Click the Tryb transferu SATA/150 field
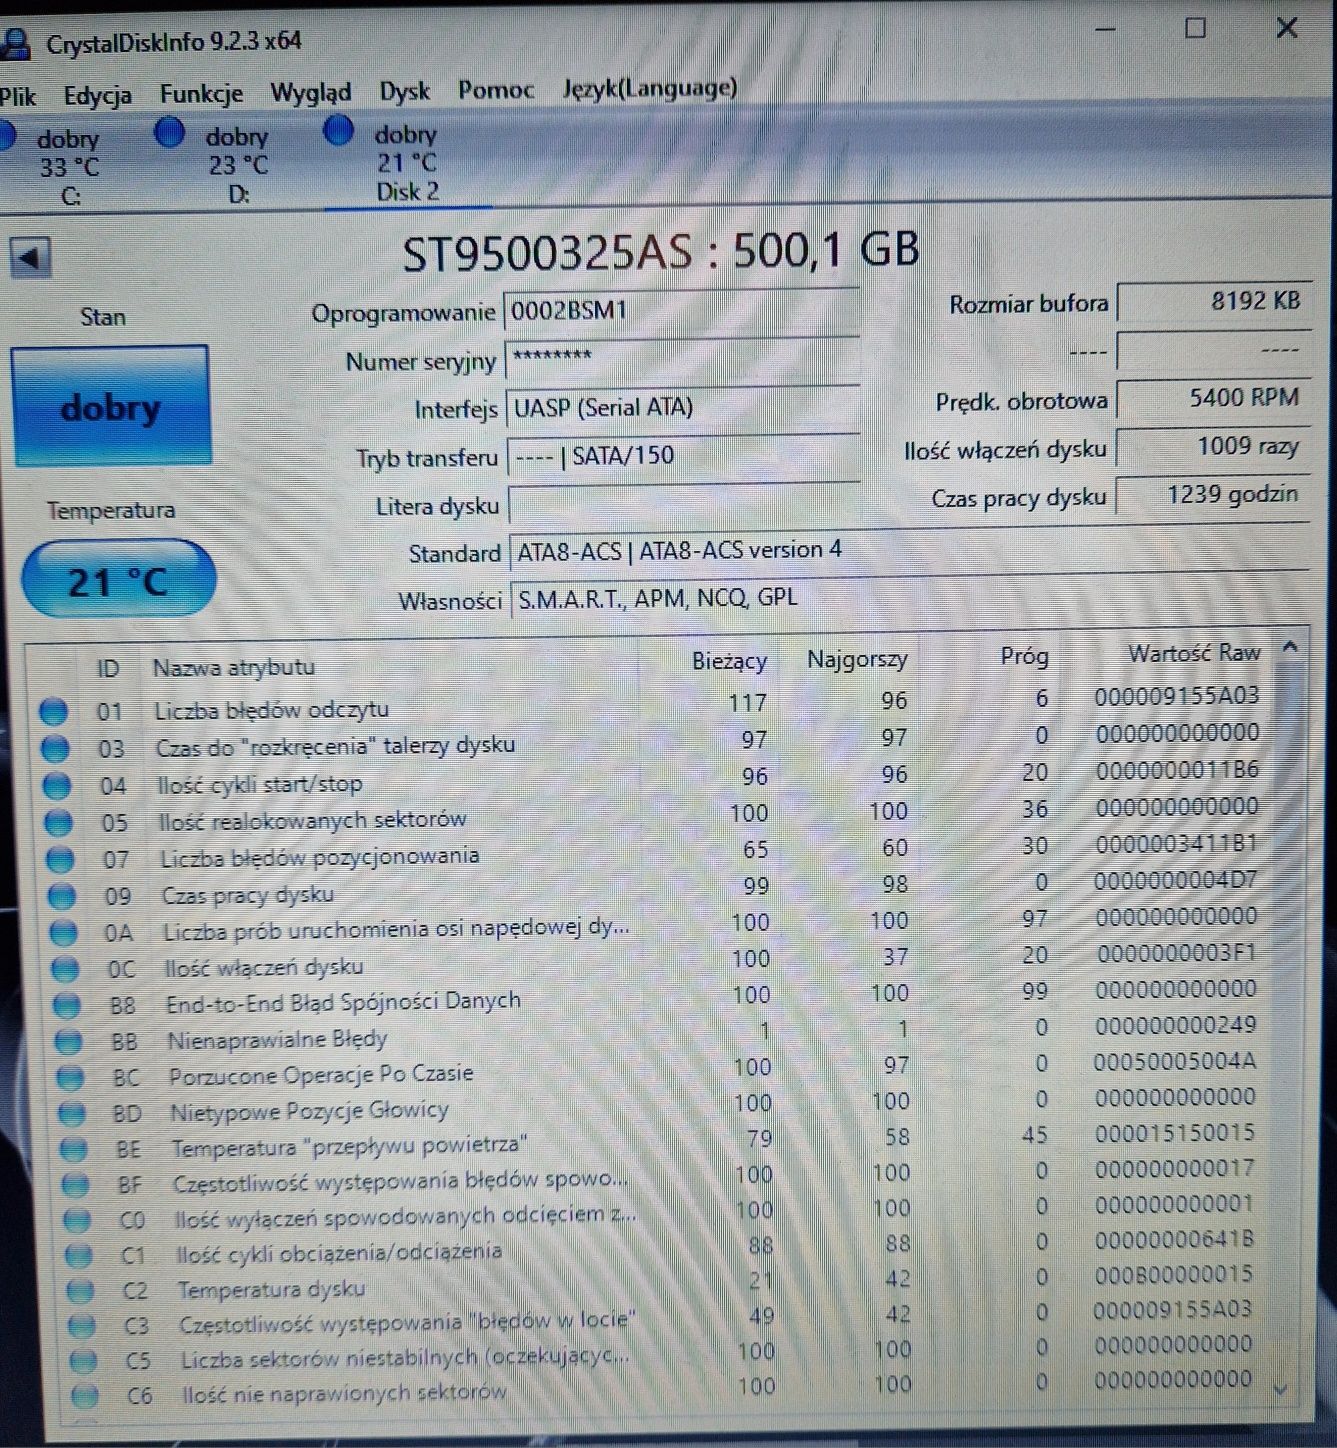1337x1448 pixels. coord(683,456)
